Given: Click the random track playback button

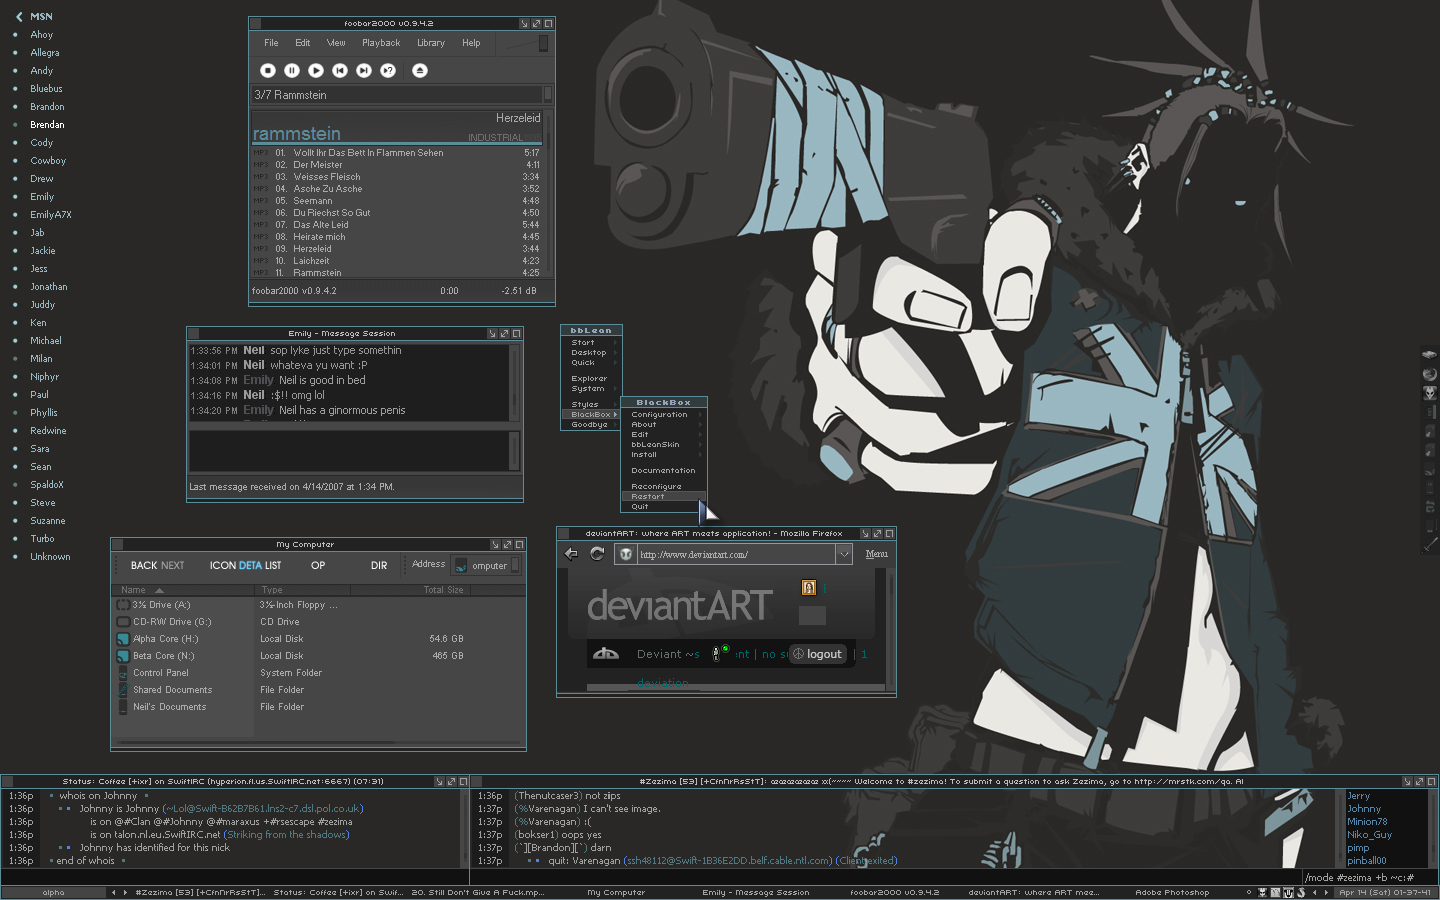Looking at the screenshot, I should click(x=388, y=70).
